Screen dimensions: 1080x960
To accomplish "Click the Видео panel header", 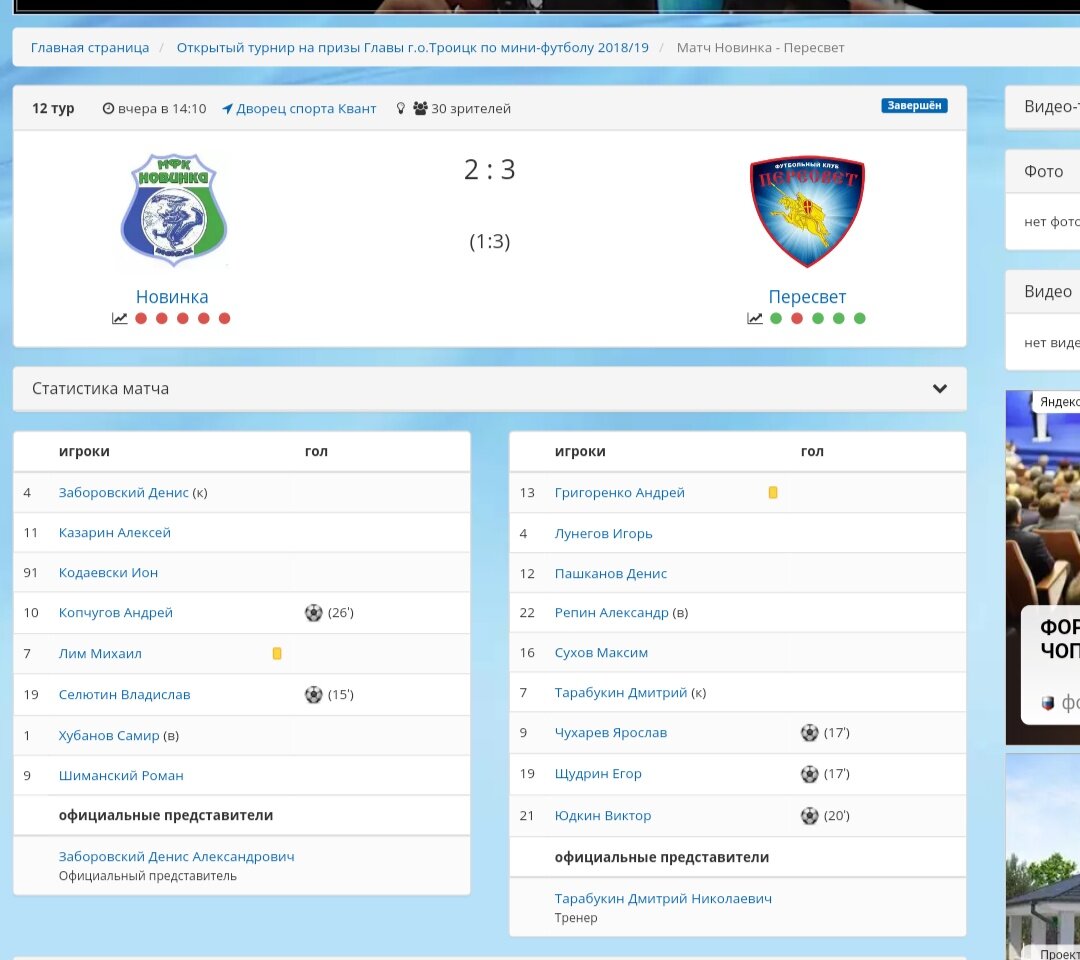I will click(x=1043, y=291).
